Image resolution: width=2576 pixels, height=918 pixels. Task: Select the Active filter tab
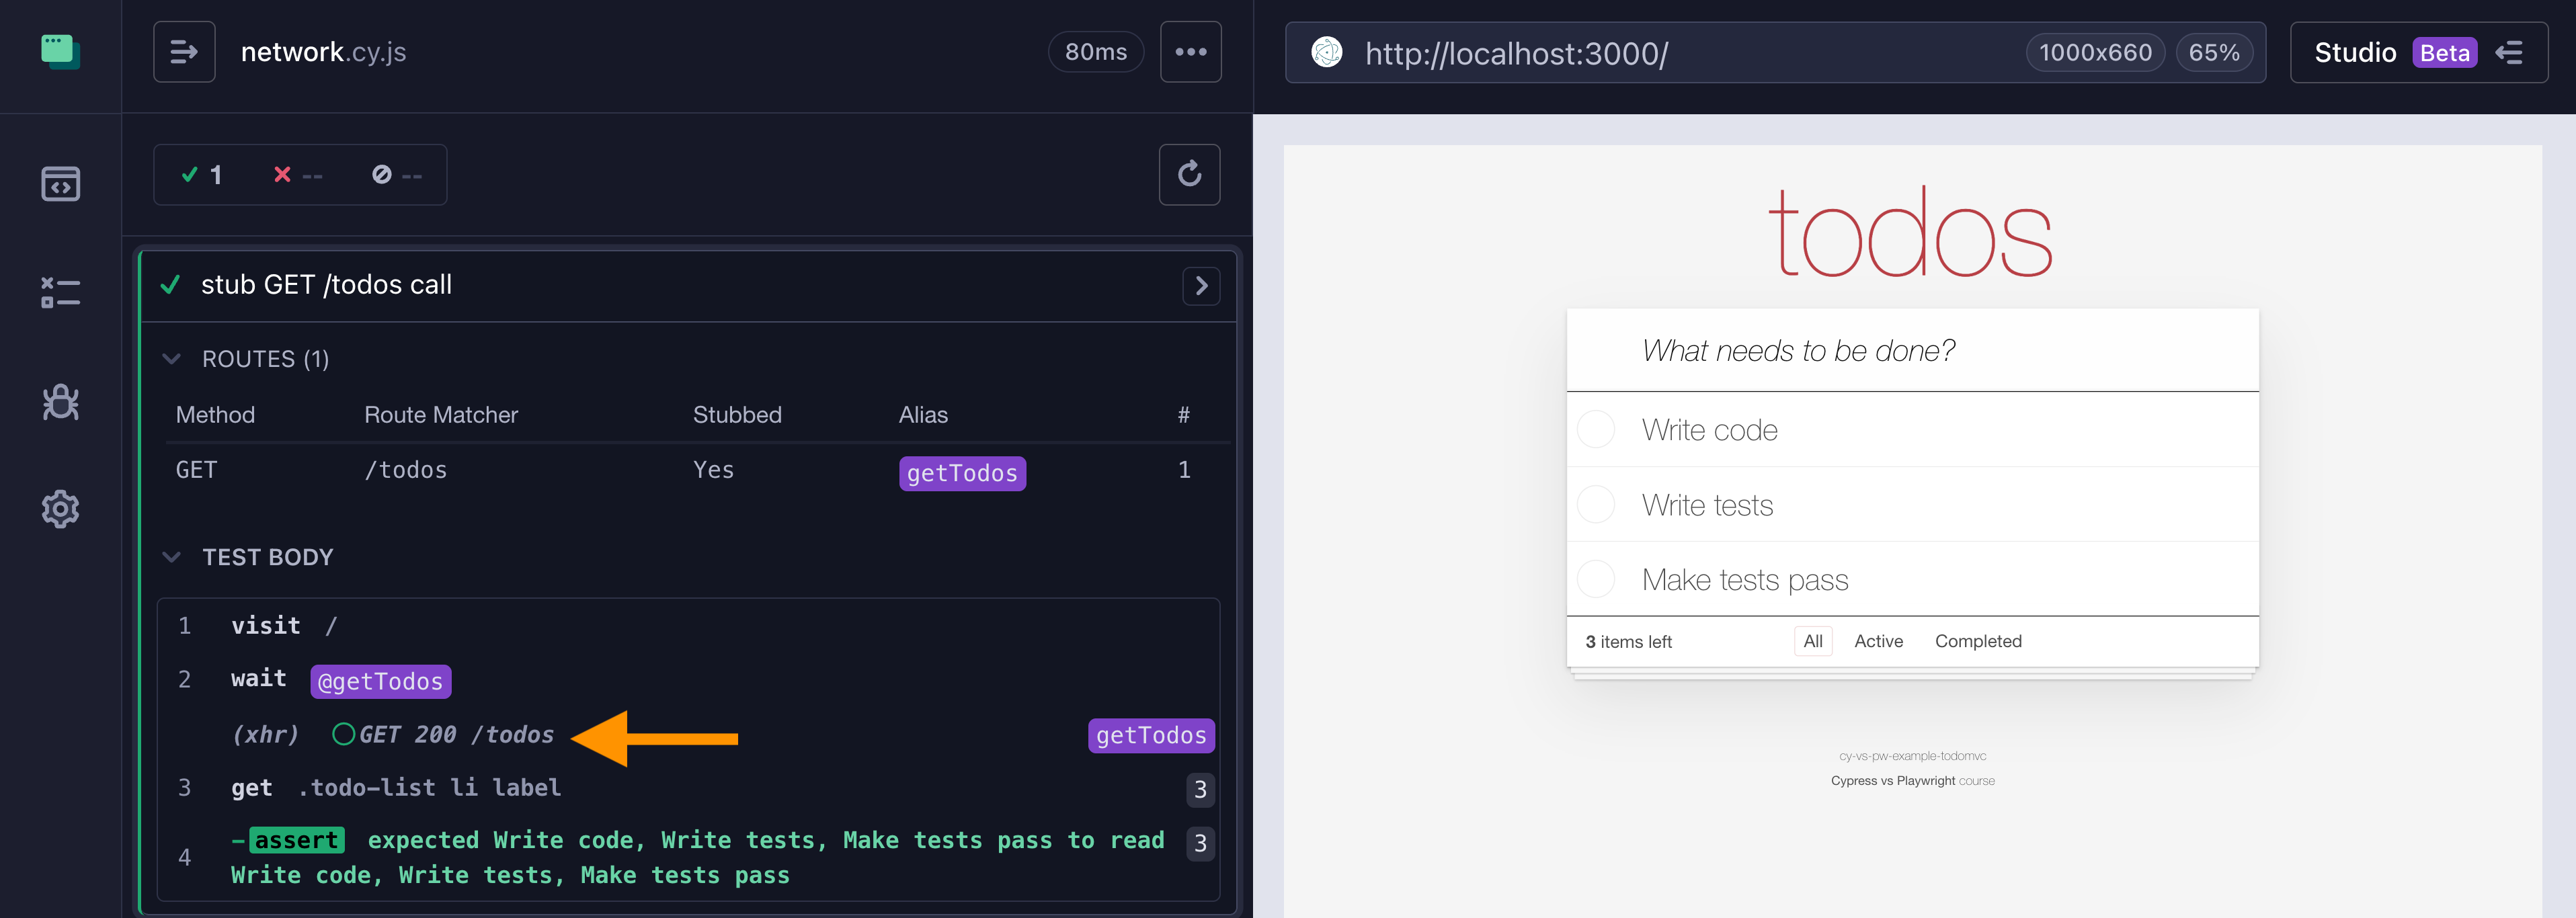click(x=1878, y=641)
